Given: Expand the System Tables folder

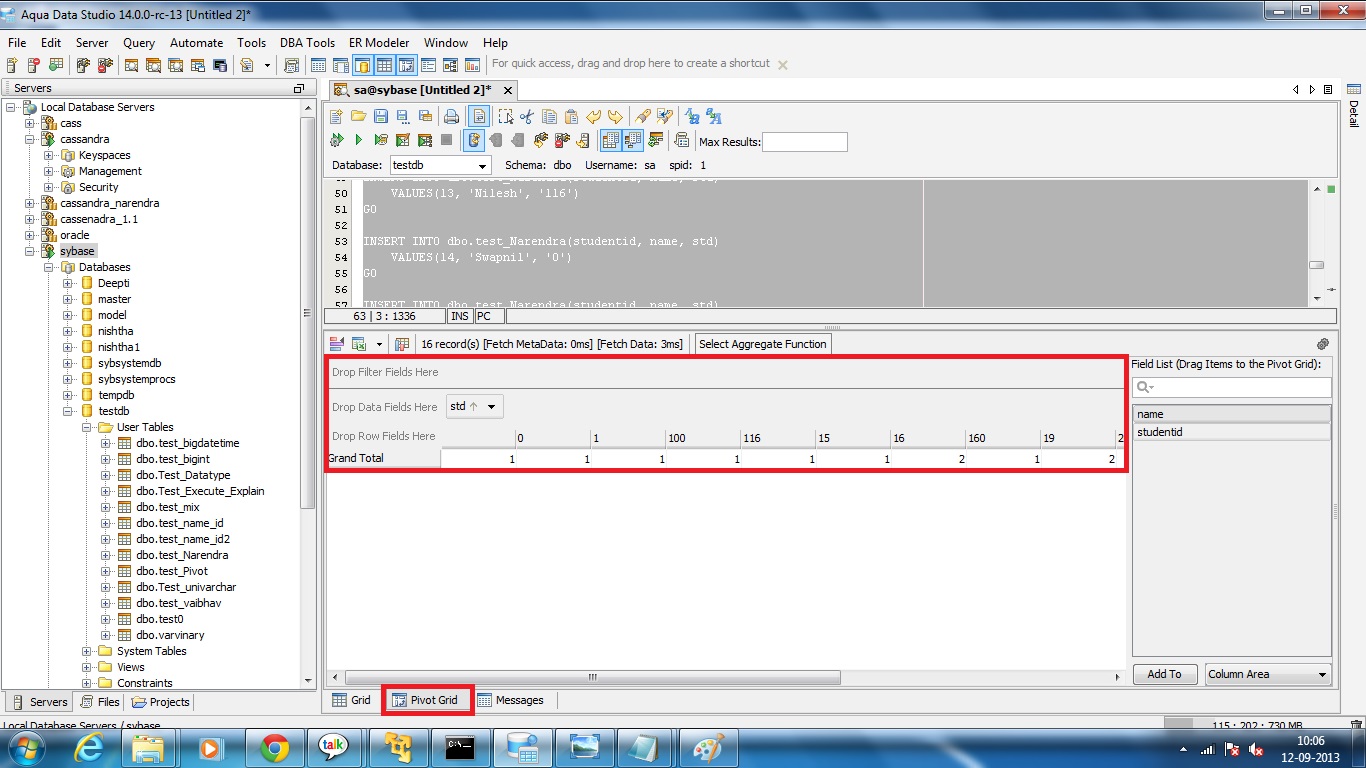Looking at the screenshot, I should pos(87,651).
